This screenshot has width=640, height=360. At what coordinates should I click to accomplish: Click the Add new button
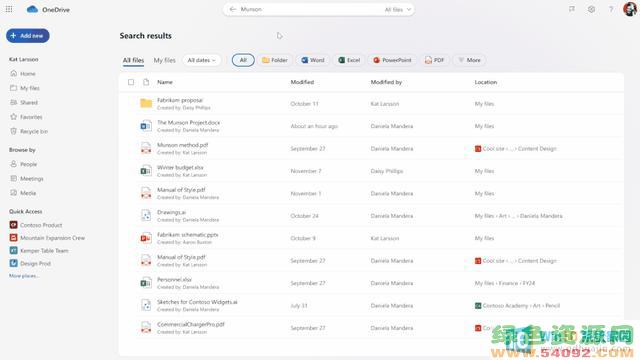(x=28, y=36)
